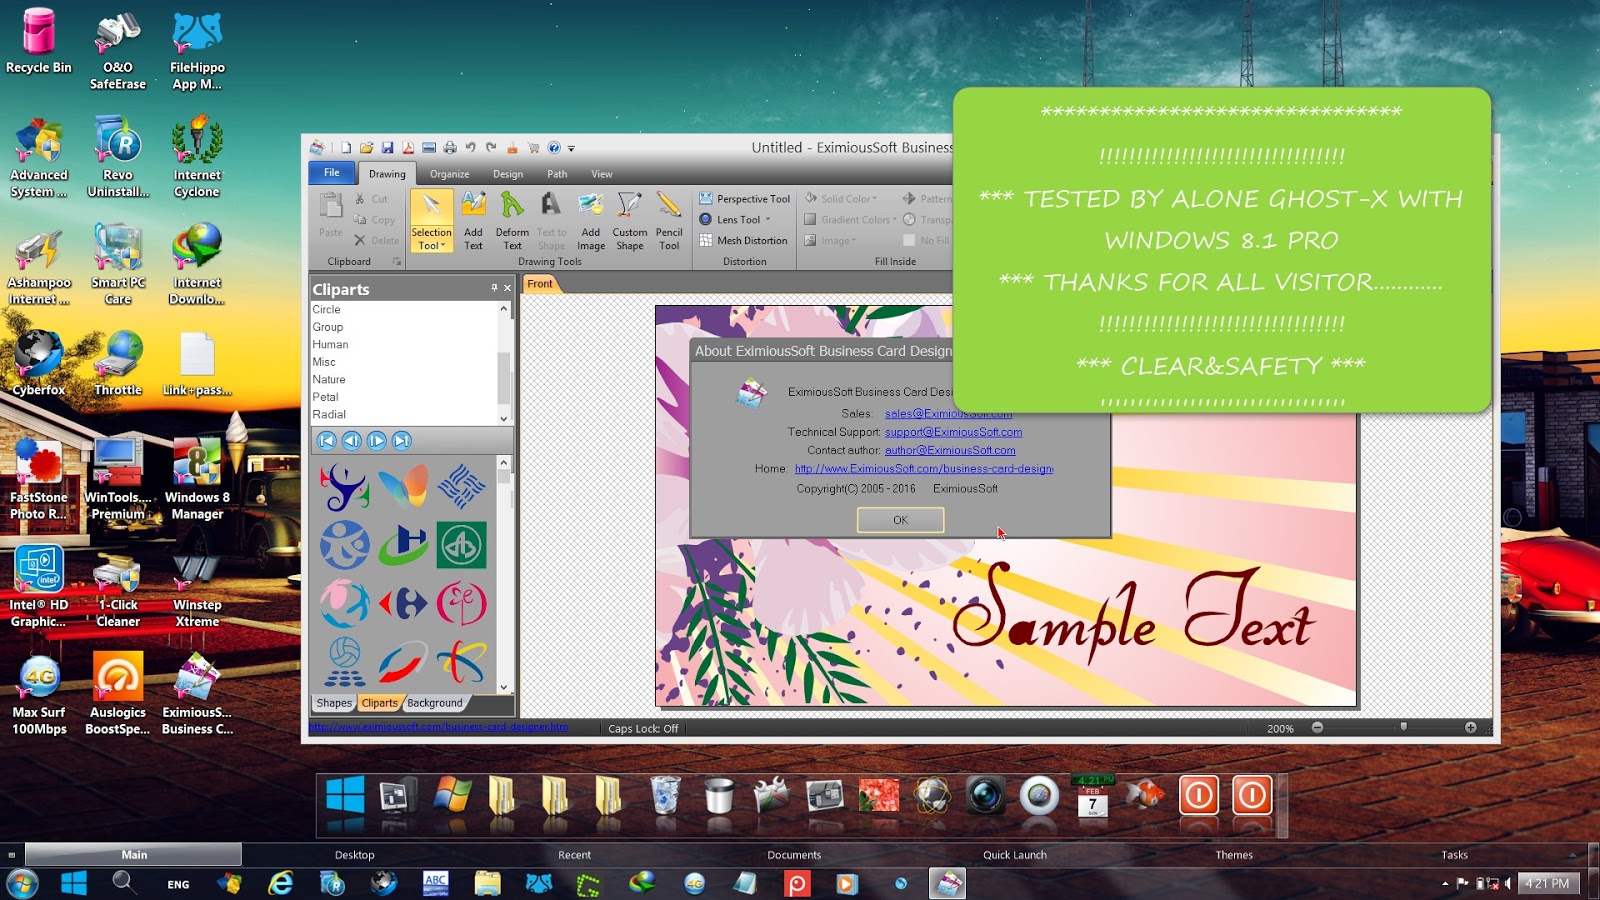This screenshot has height=900, width=1600.
Task: Adjust the zoom slider handle
Action: click(1404, 728)
